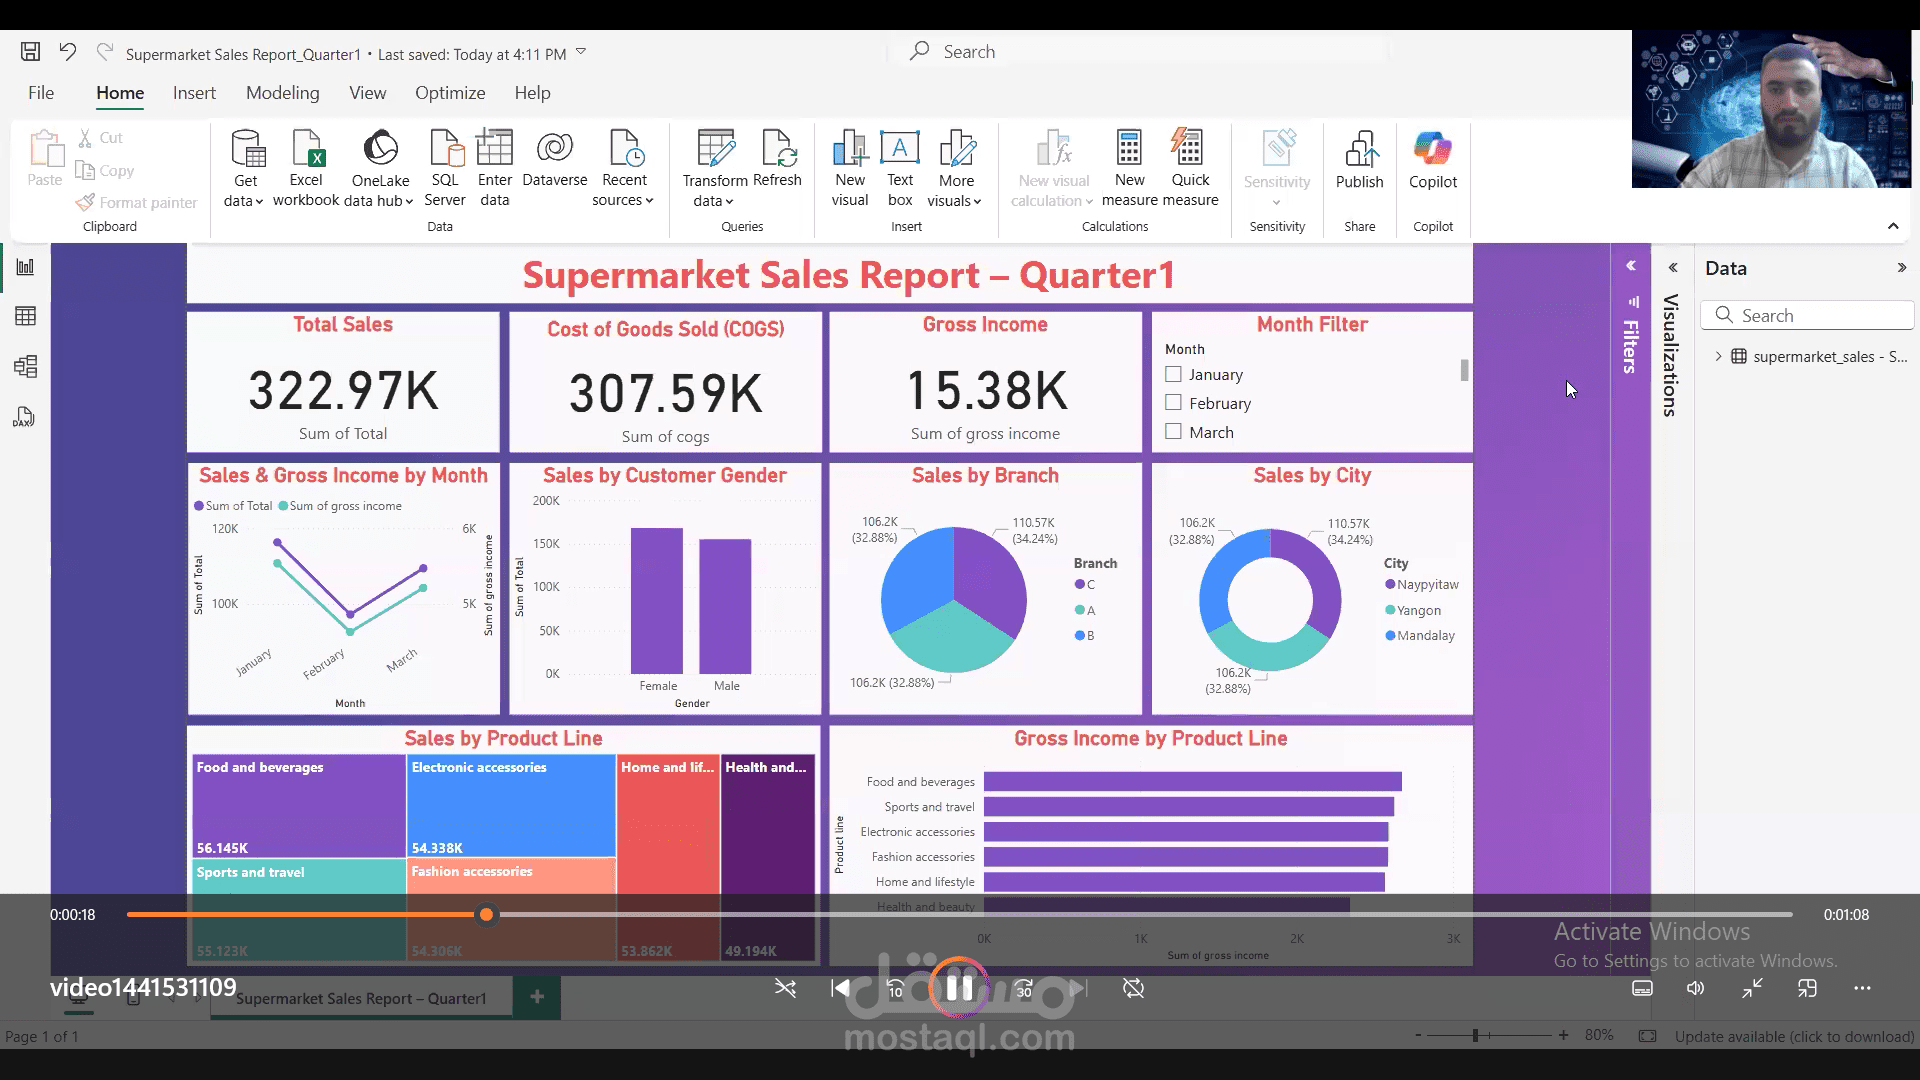Image resolution: width=1920 pixels, height=1080 pixels.
Task: Exit fullscreen in the video player
Action: click(x=1752, y=989)
